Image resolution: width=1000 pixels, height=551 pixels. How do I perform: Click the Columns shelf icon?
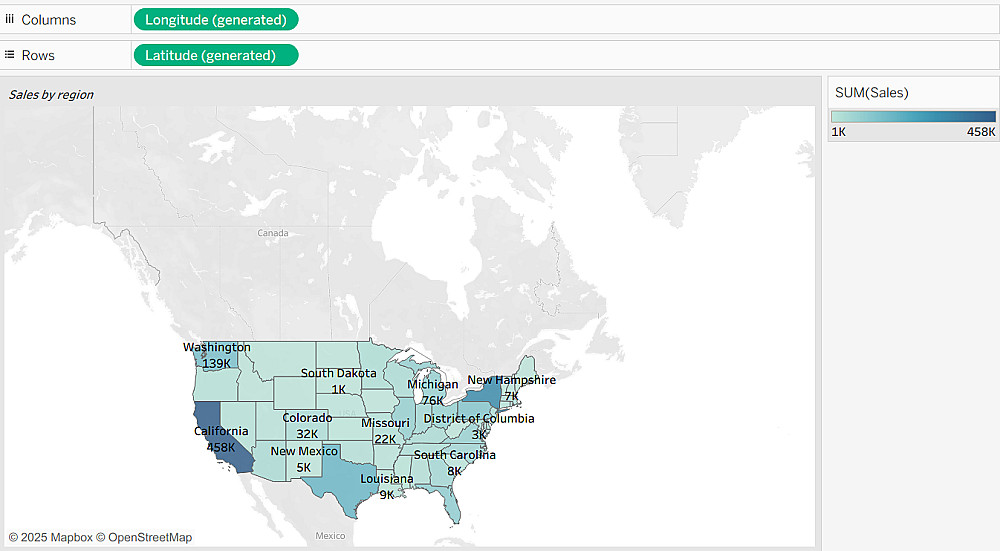(10, 19)
